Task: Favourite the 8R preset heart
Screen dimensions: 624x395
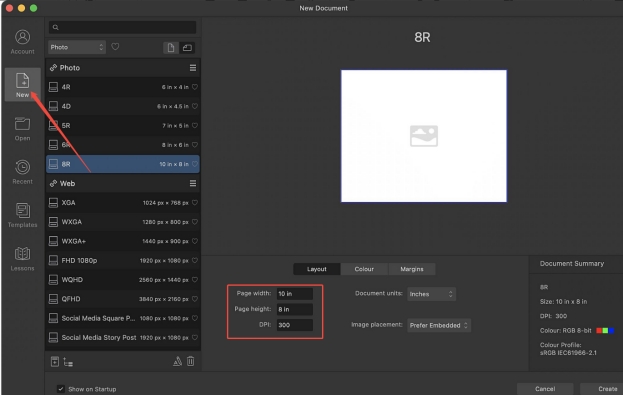Action: (195, 164)
